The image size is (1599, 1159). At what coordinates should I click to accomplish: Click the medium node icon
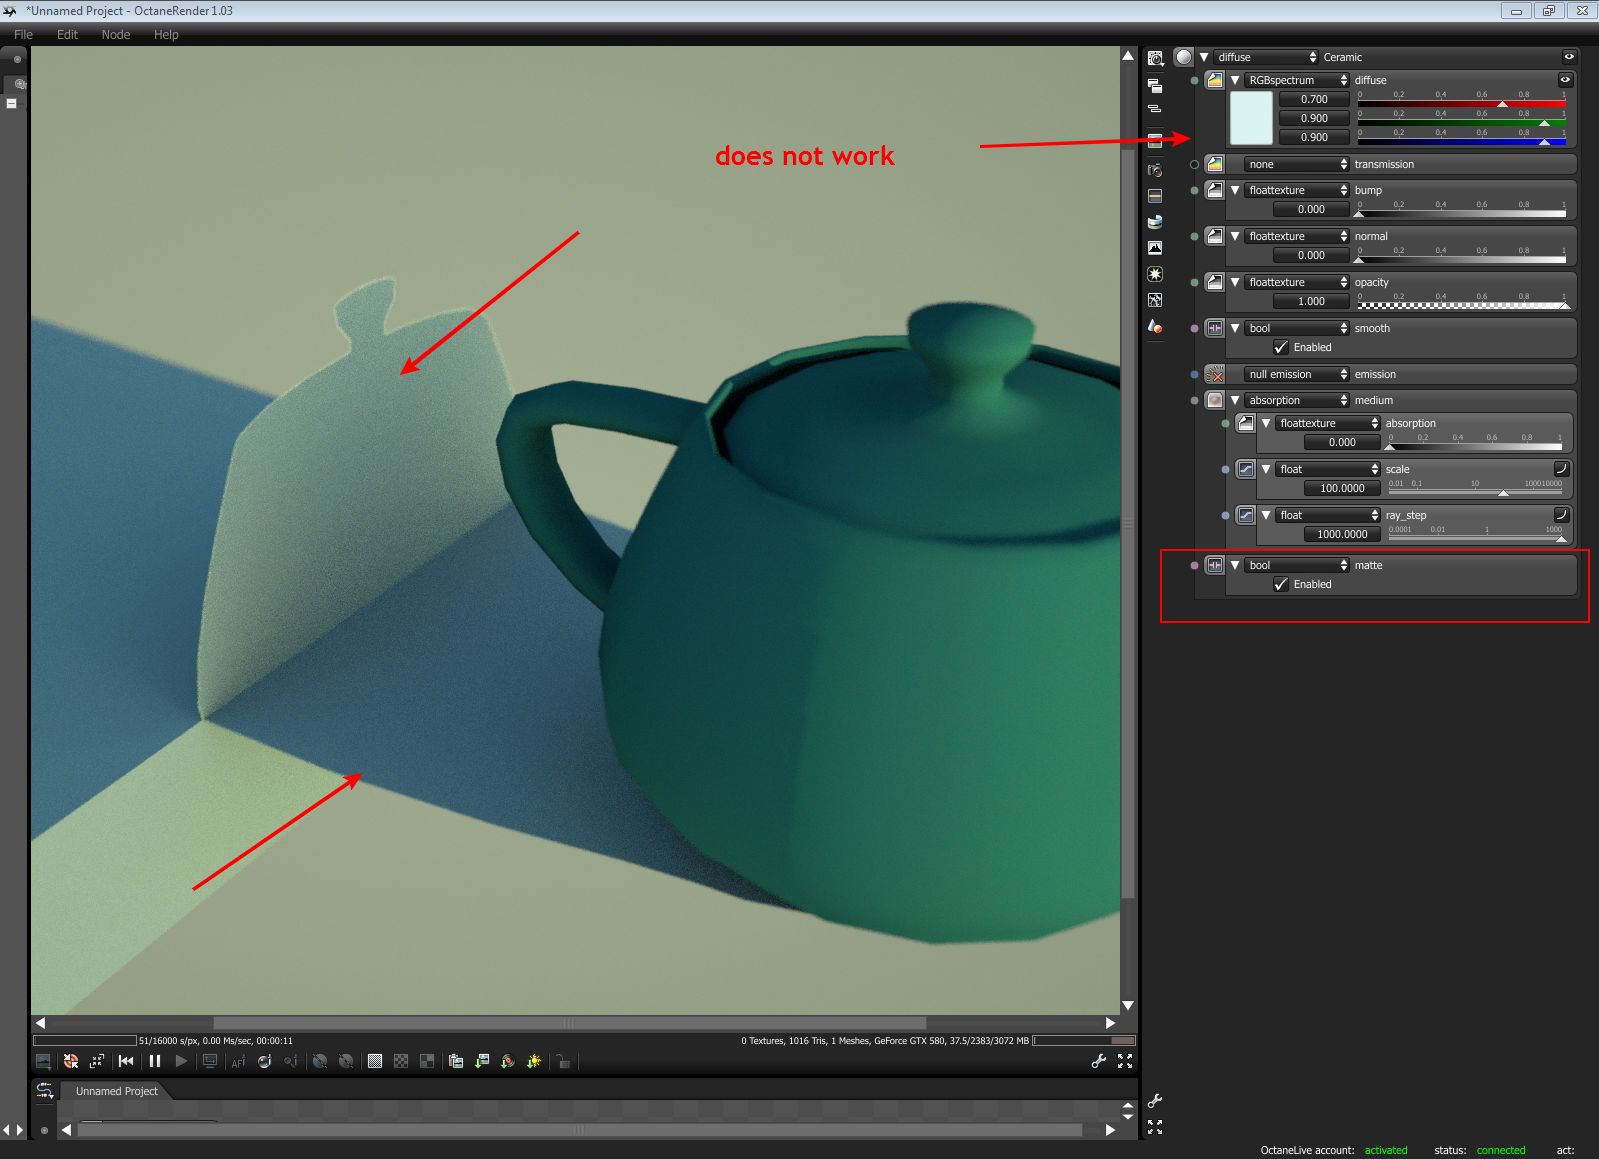click(1215, 400)
